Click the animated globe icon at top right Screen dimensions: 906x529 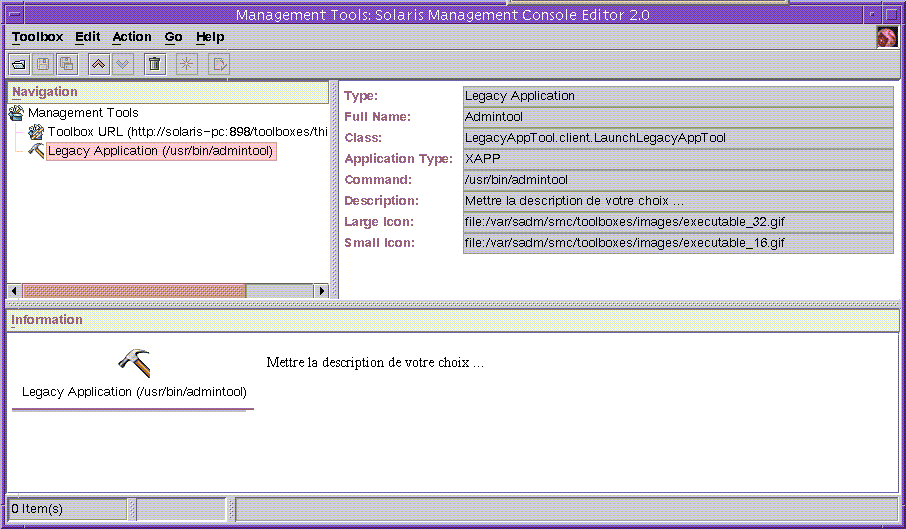tap(887, 38)
